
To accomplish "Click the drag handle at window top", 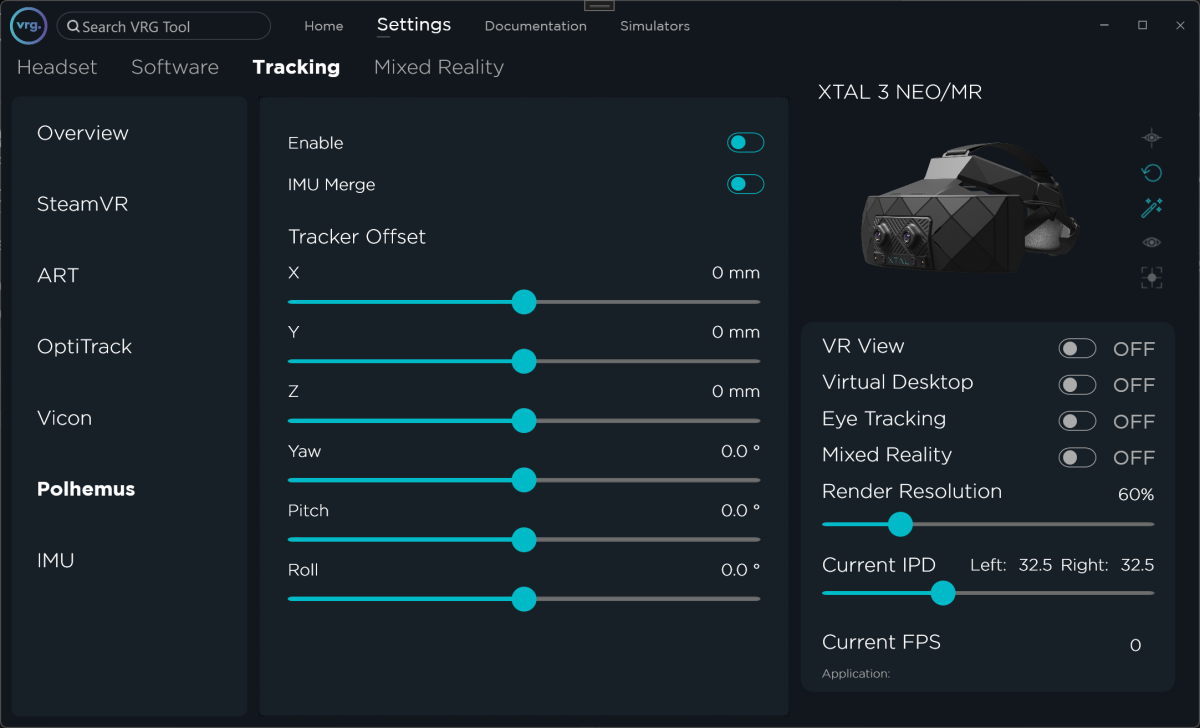I will [599, 5].
